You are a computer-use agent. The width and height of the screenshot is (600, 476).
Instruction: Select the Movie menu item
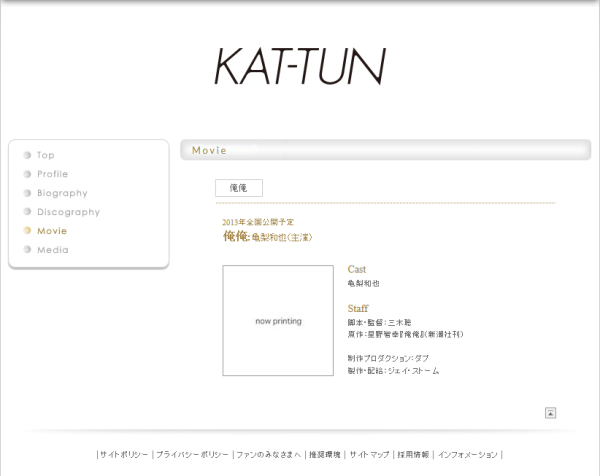point(52,231)
